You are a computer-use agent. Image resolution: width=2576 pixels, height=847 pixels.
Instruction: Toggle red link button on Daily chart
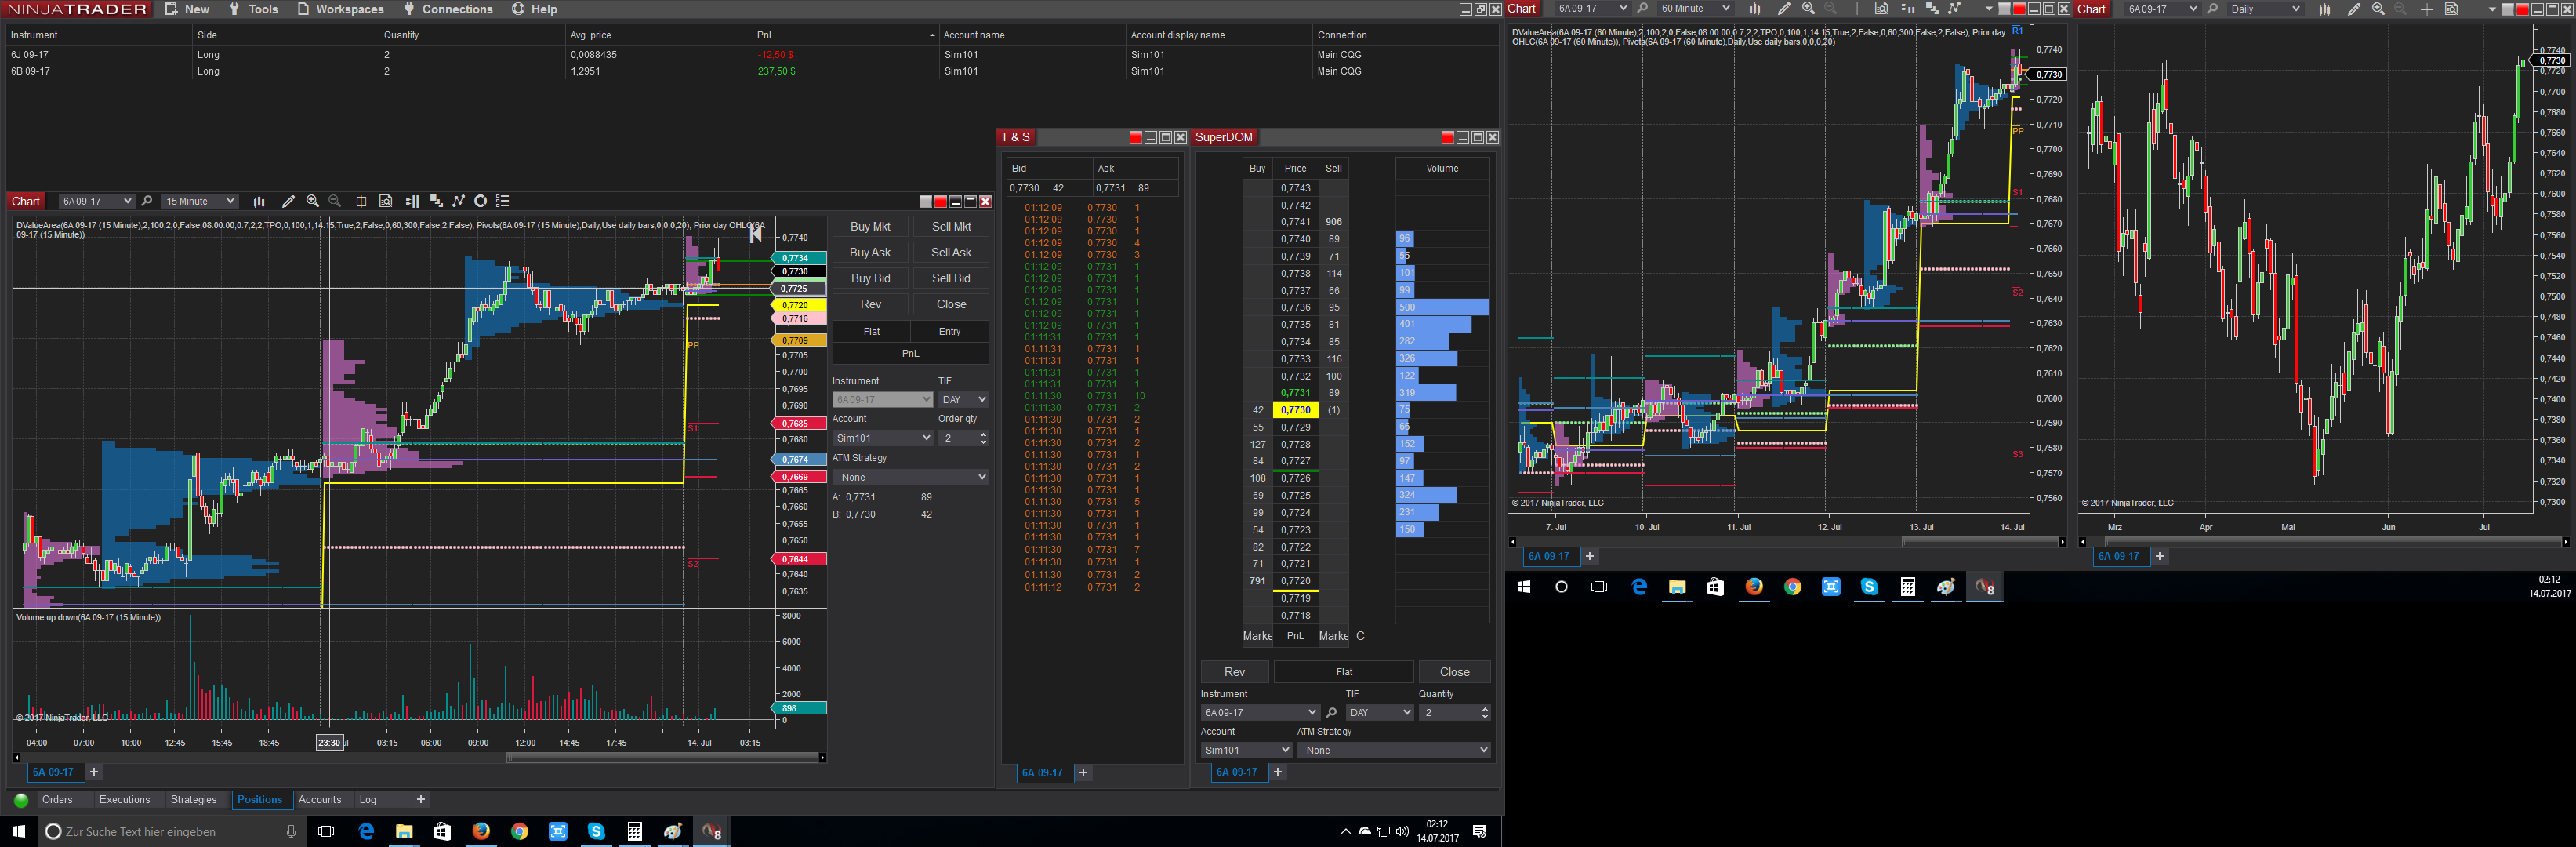point(2522,9)
